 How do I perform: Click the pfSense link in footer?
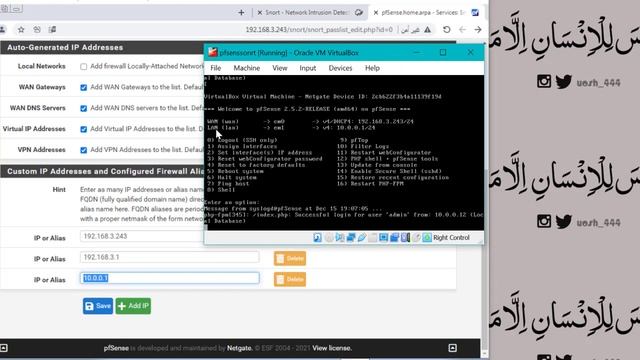click(x=116, y=348)
